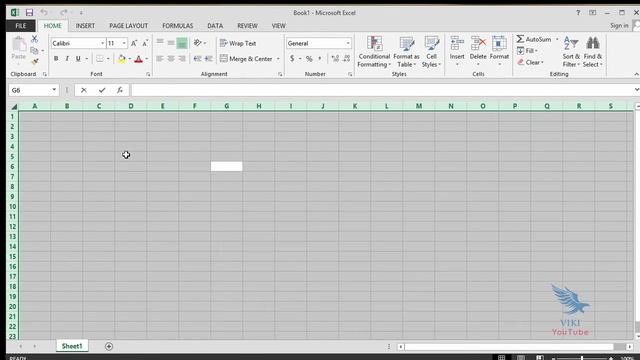This screenshot has height=360, width=640.
Task: Toggle Top Align
Action: coord(160,43)
